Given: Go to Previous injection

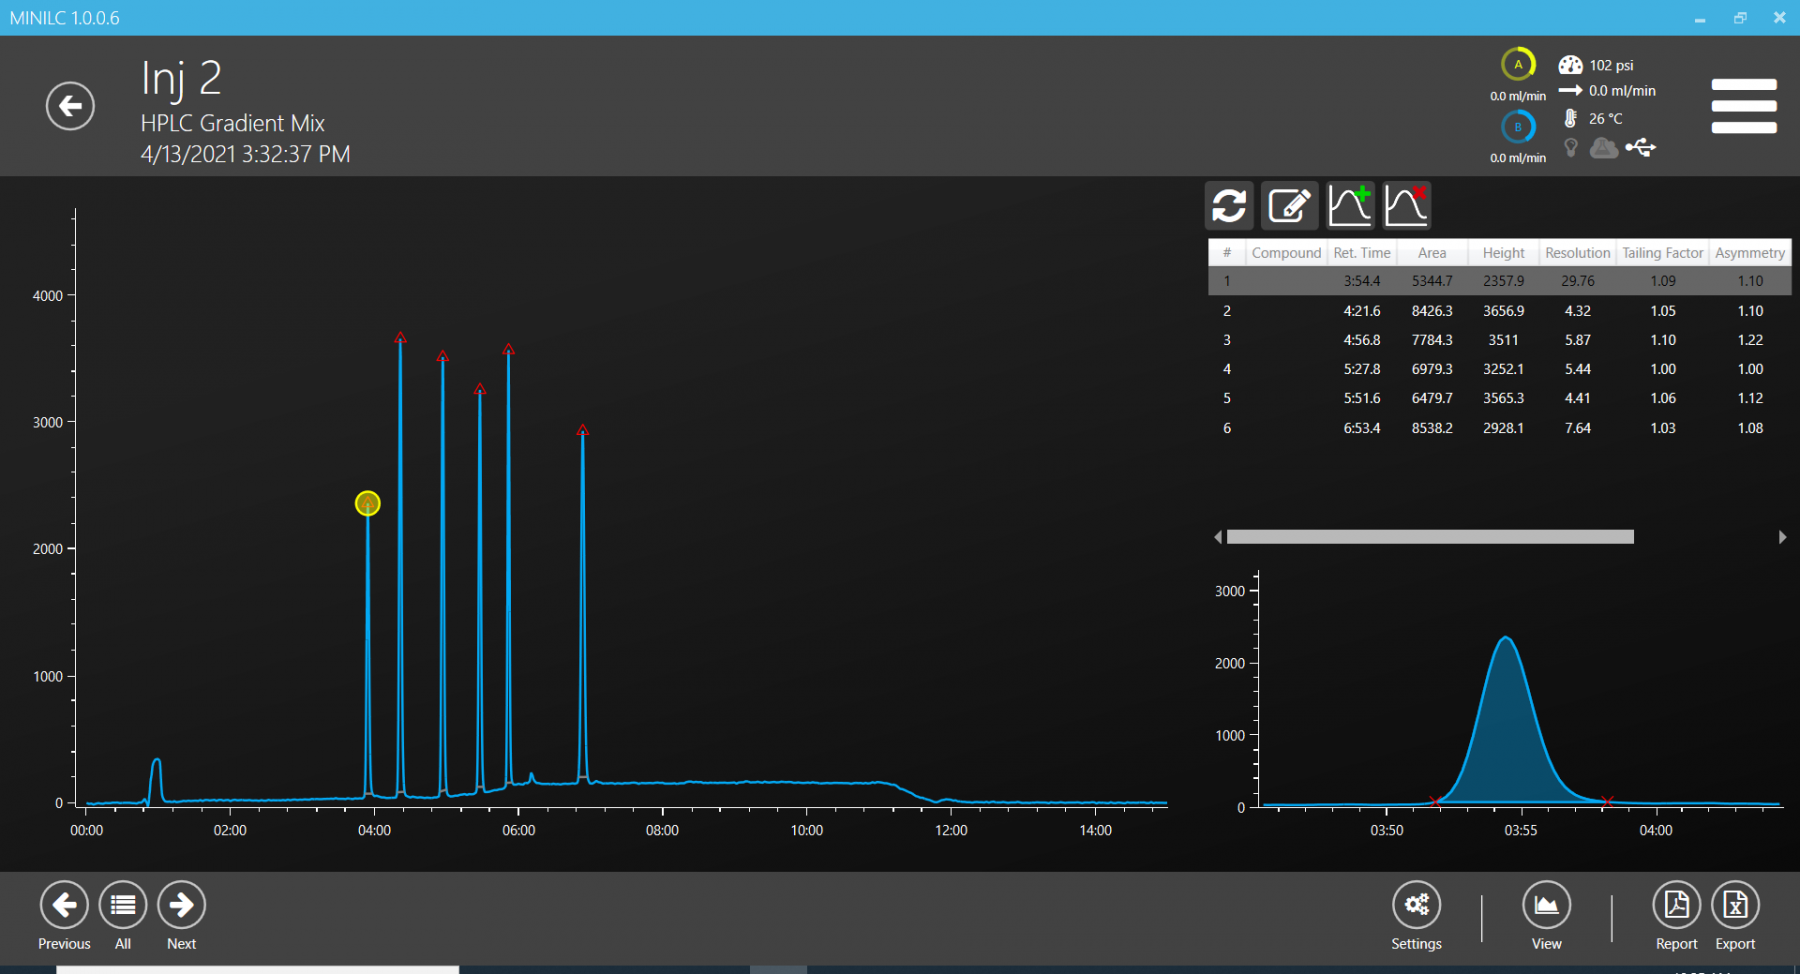Looking at the screenshot, I should (64, 905).
